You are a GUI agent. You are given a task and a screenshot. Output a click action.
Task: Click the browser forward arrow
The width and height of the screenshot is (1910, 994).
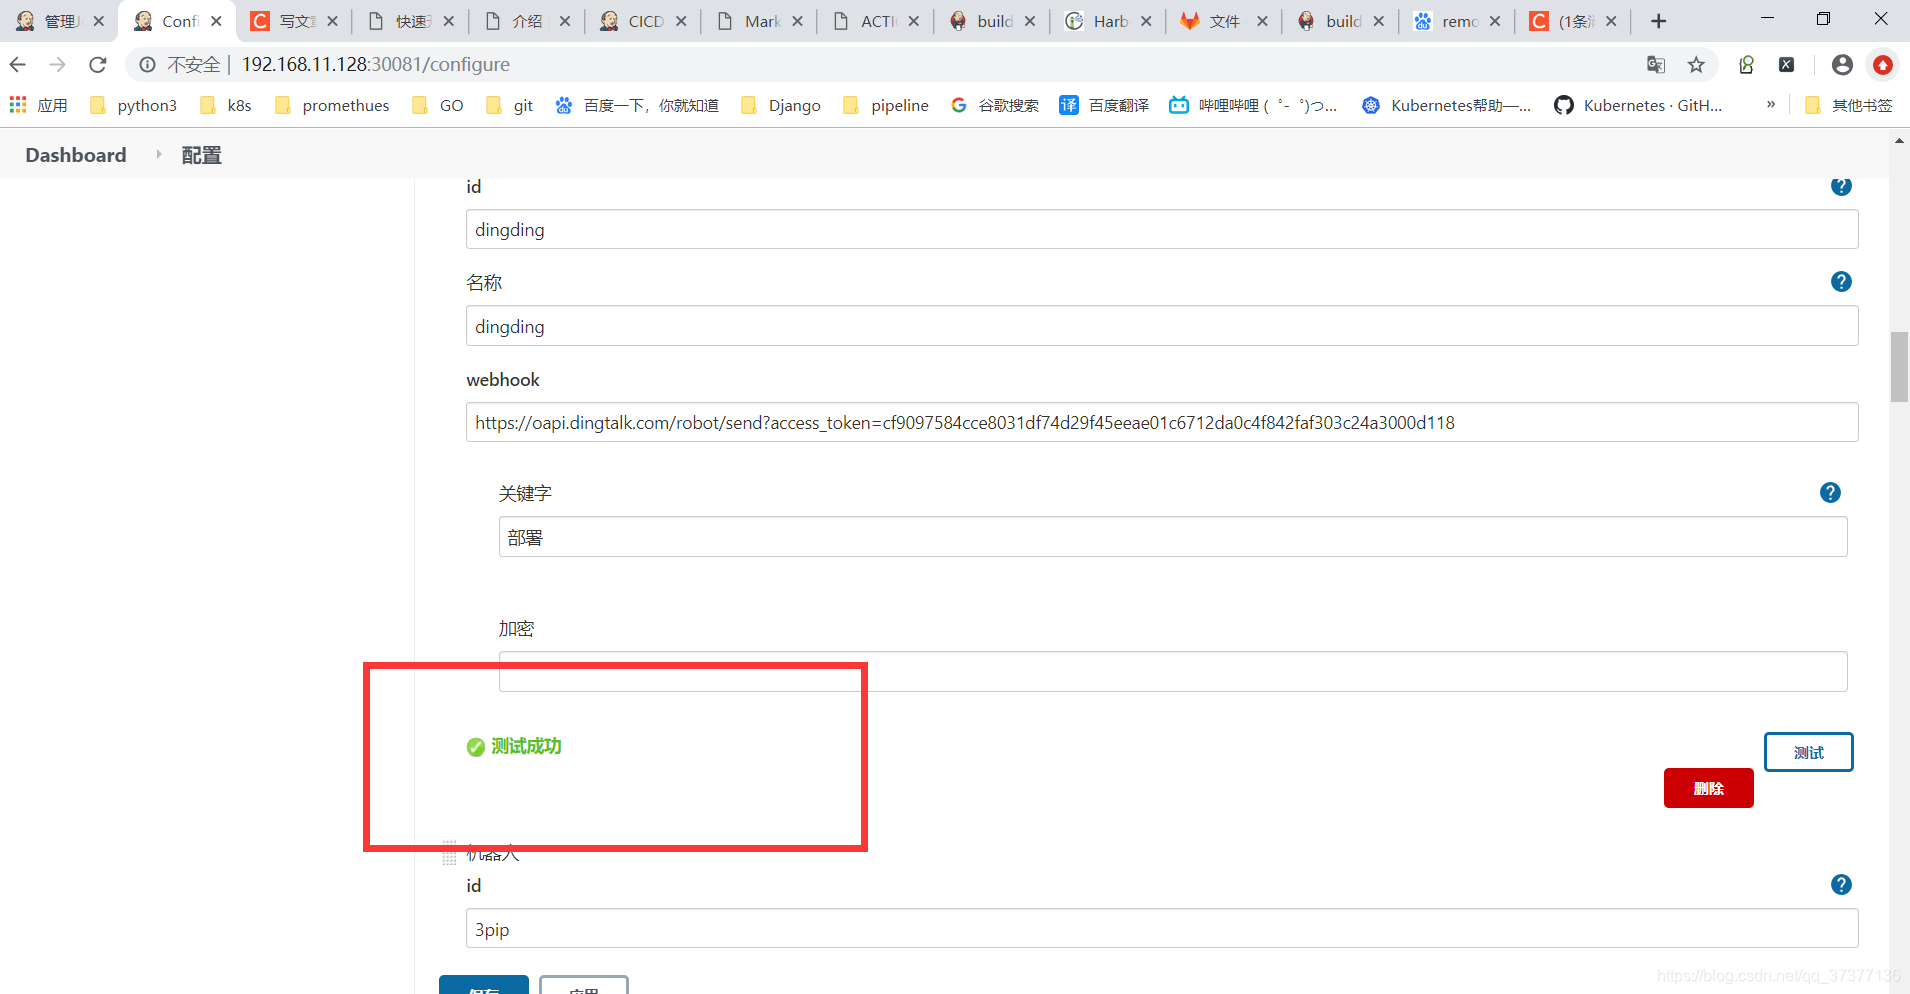coord(57,65)
